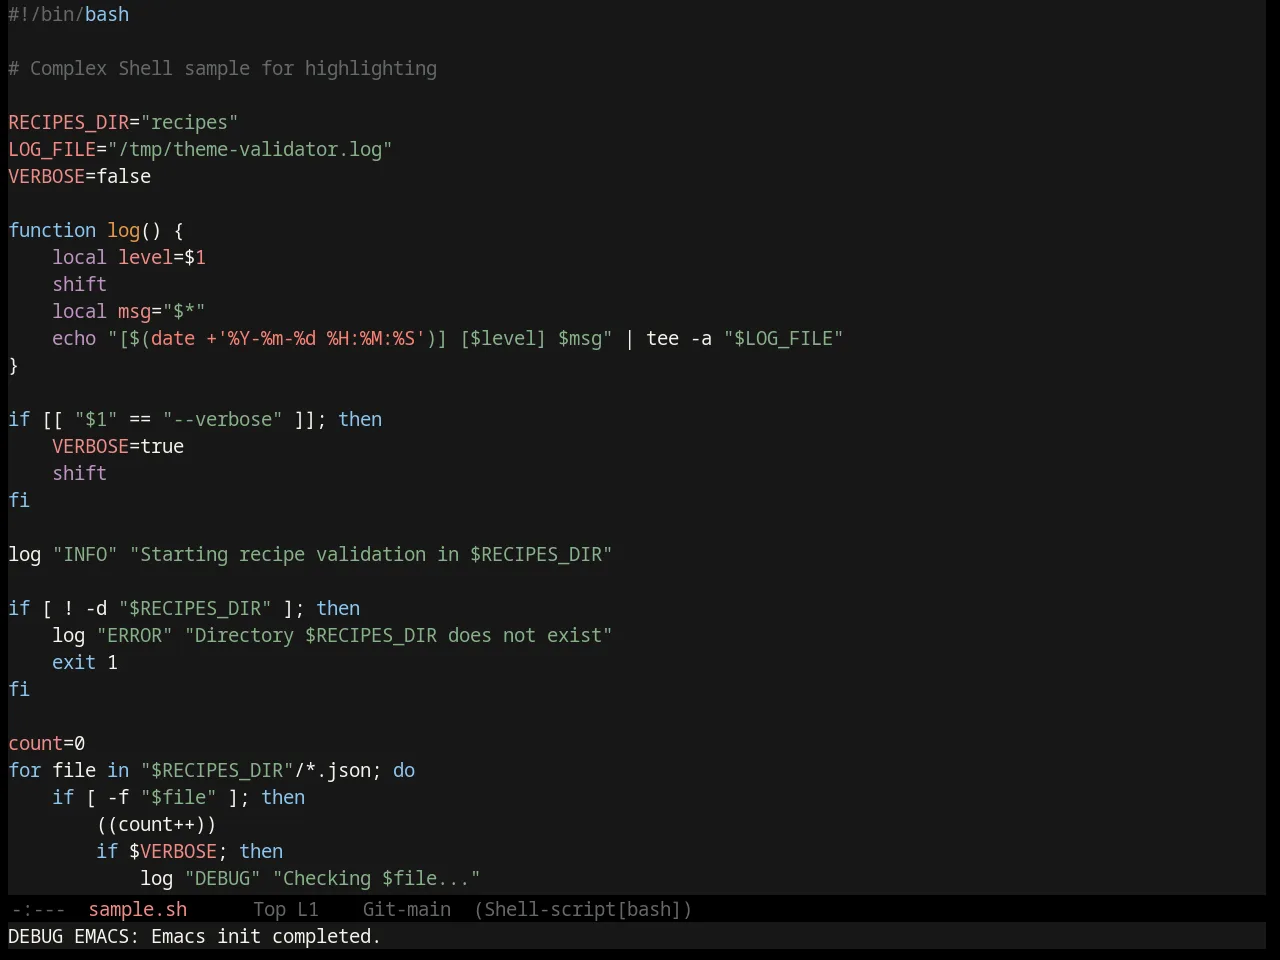Click the LOG_FILE variable name at its assignment

[52, 149]
